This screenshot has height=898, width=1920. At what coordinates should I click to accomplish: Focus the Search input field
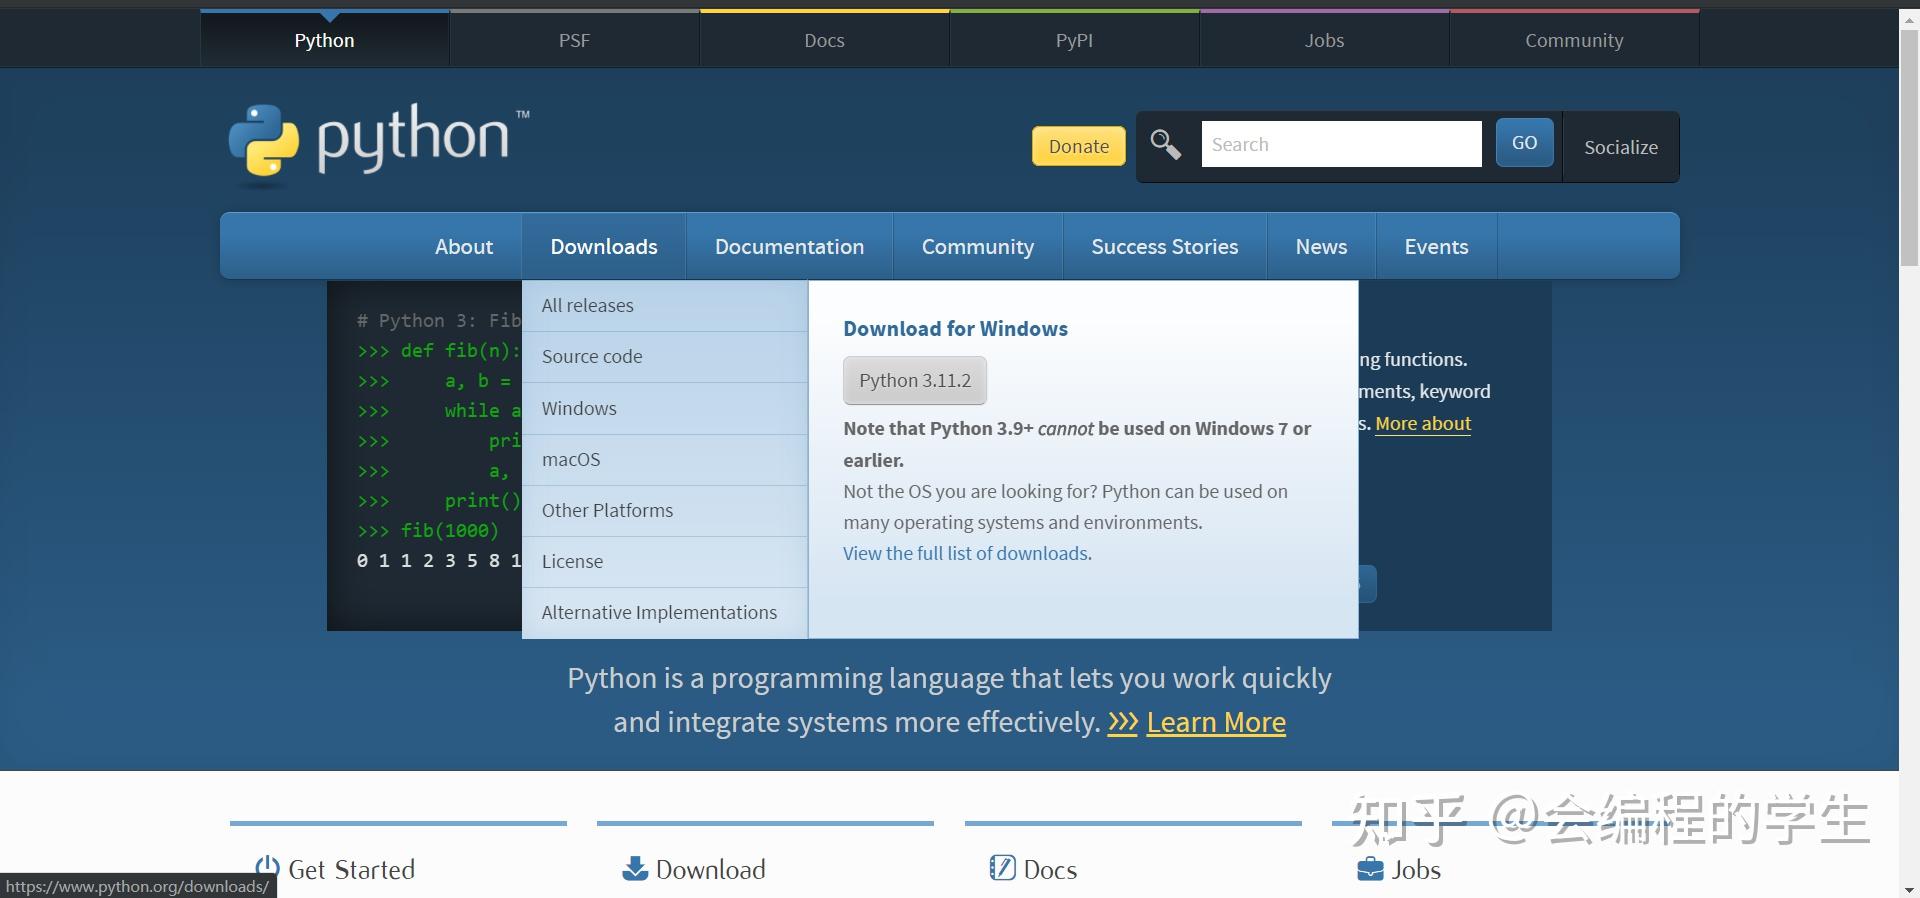click(1341, 144)
